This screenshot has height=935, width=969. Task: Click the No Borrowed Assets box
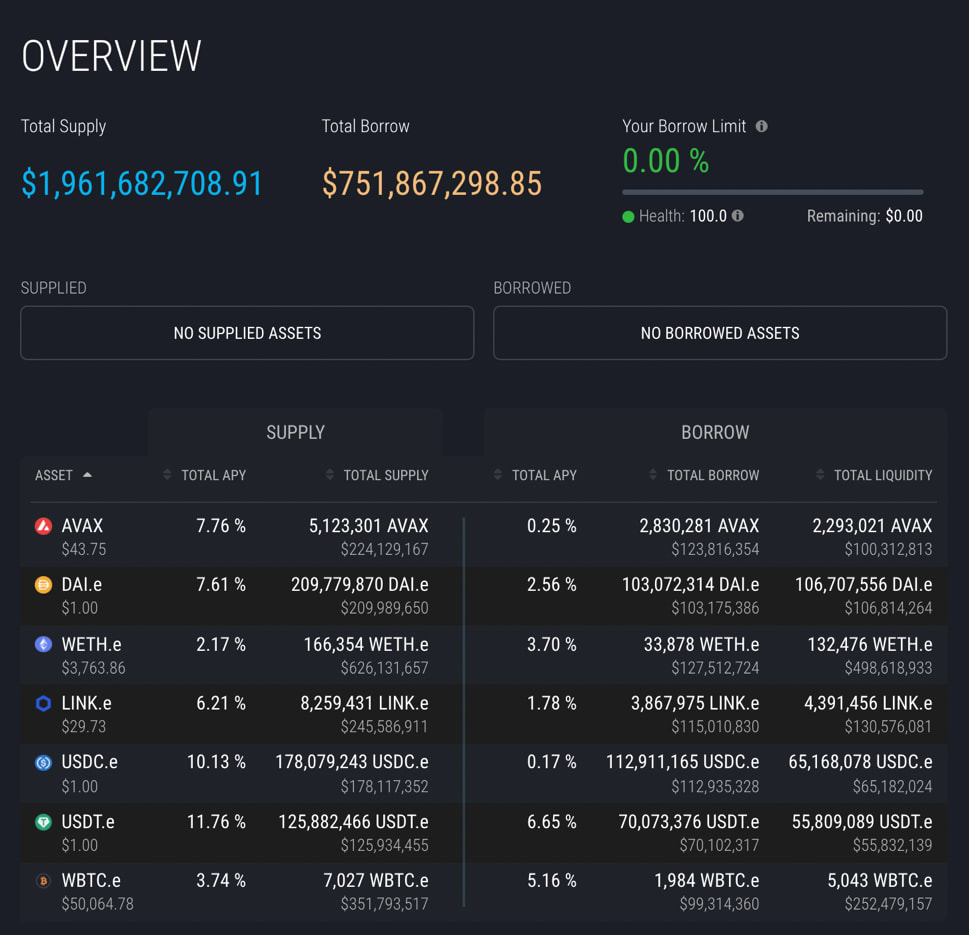tap(720, 333)
